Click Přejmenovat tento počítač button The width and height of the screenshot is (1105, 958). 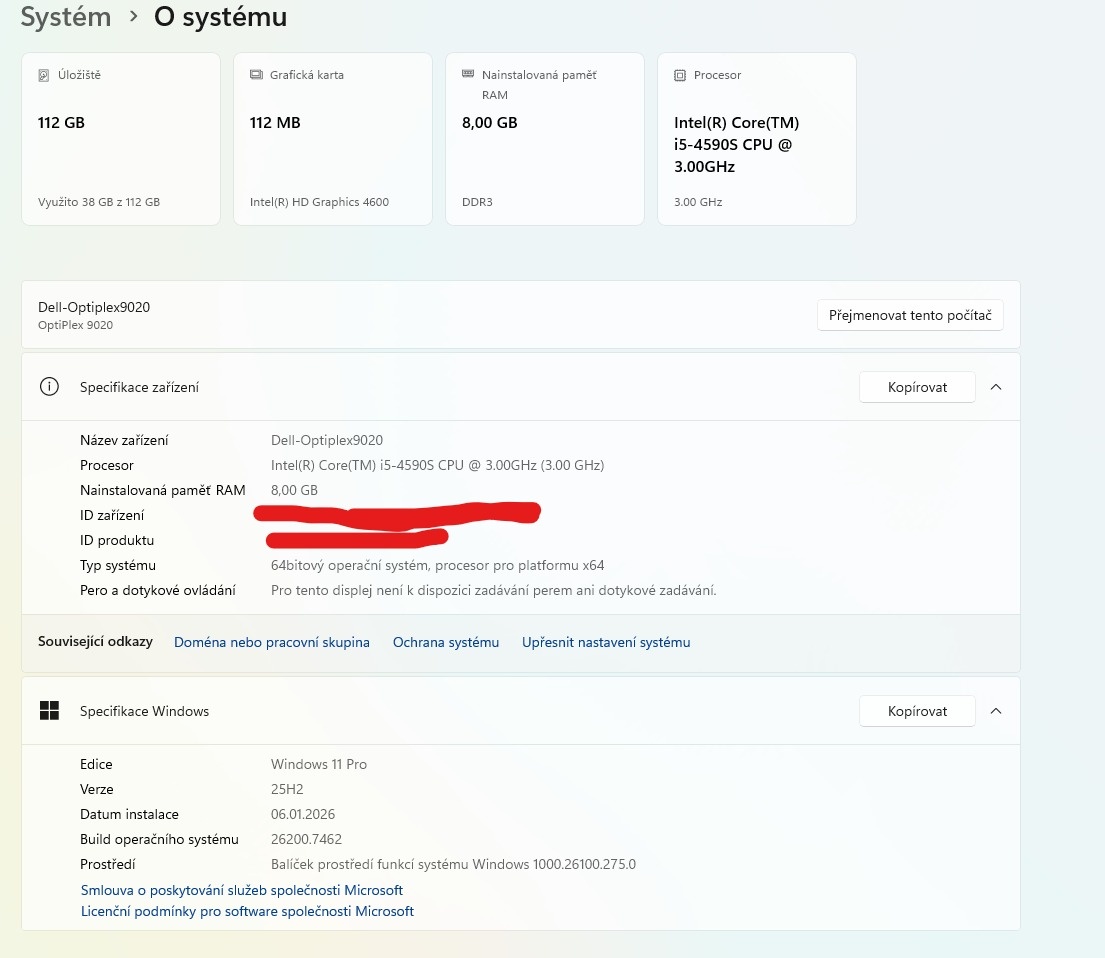point(910,315)
